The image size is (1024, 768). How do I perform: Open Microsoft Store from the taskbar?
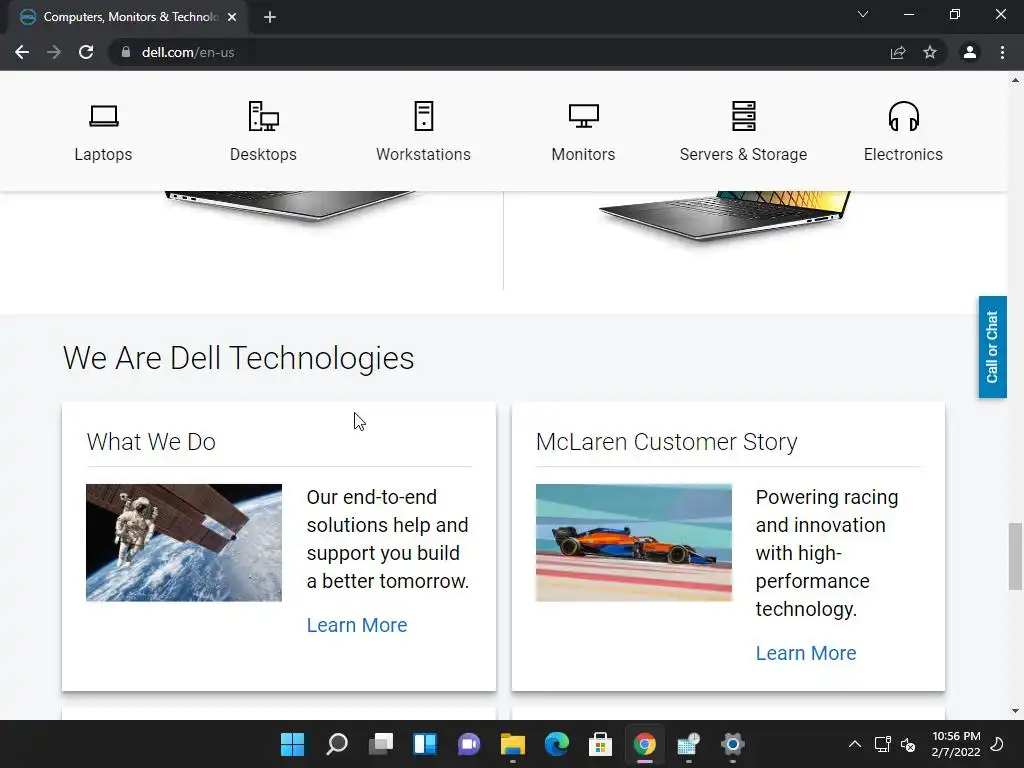[600, 744]
